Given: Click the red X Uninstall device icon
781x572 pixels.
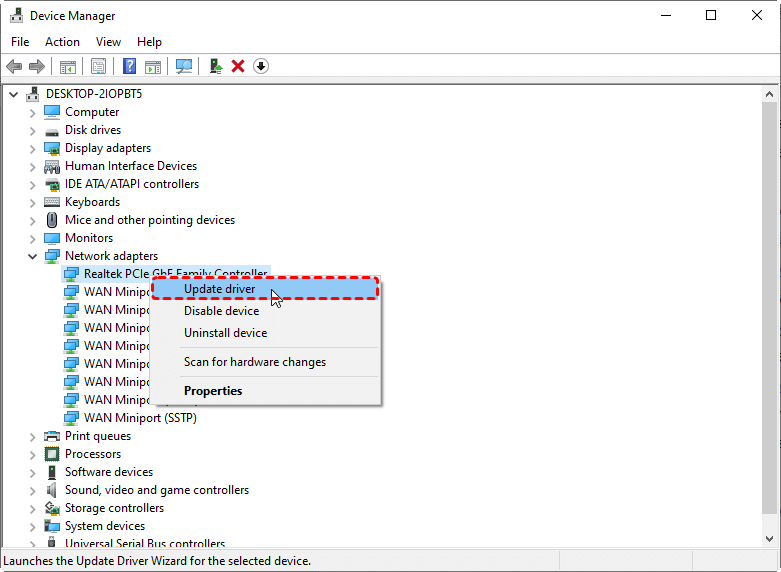Looking at the screenshot, I should pos(238,66).
